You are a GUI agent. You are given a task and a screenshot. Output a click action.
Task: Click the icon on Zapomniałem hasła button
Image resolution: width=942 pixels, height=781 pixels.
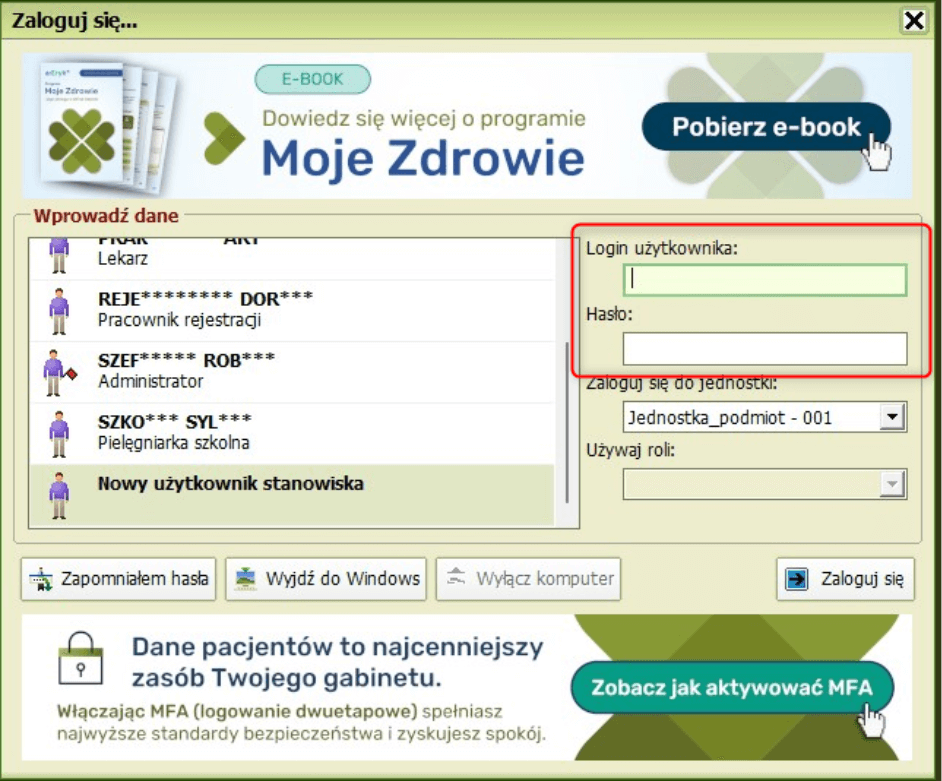(x=41, y=579)
